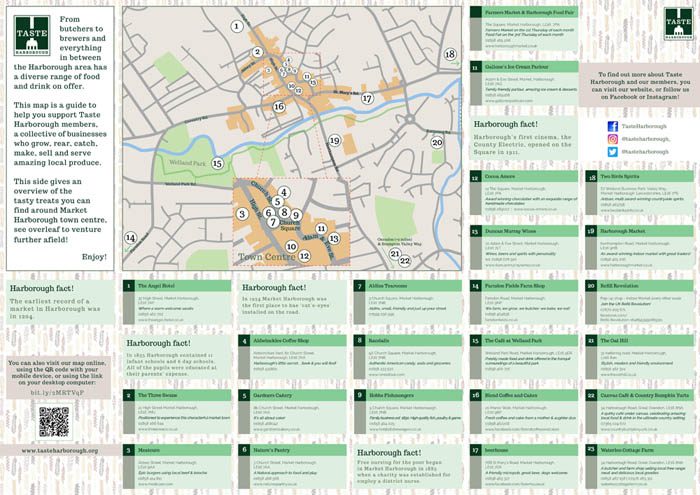
Task: Click the number 22 box of the Canvas Café card
Action: click(591, 395)
